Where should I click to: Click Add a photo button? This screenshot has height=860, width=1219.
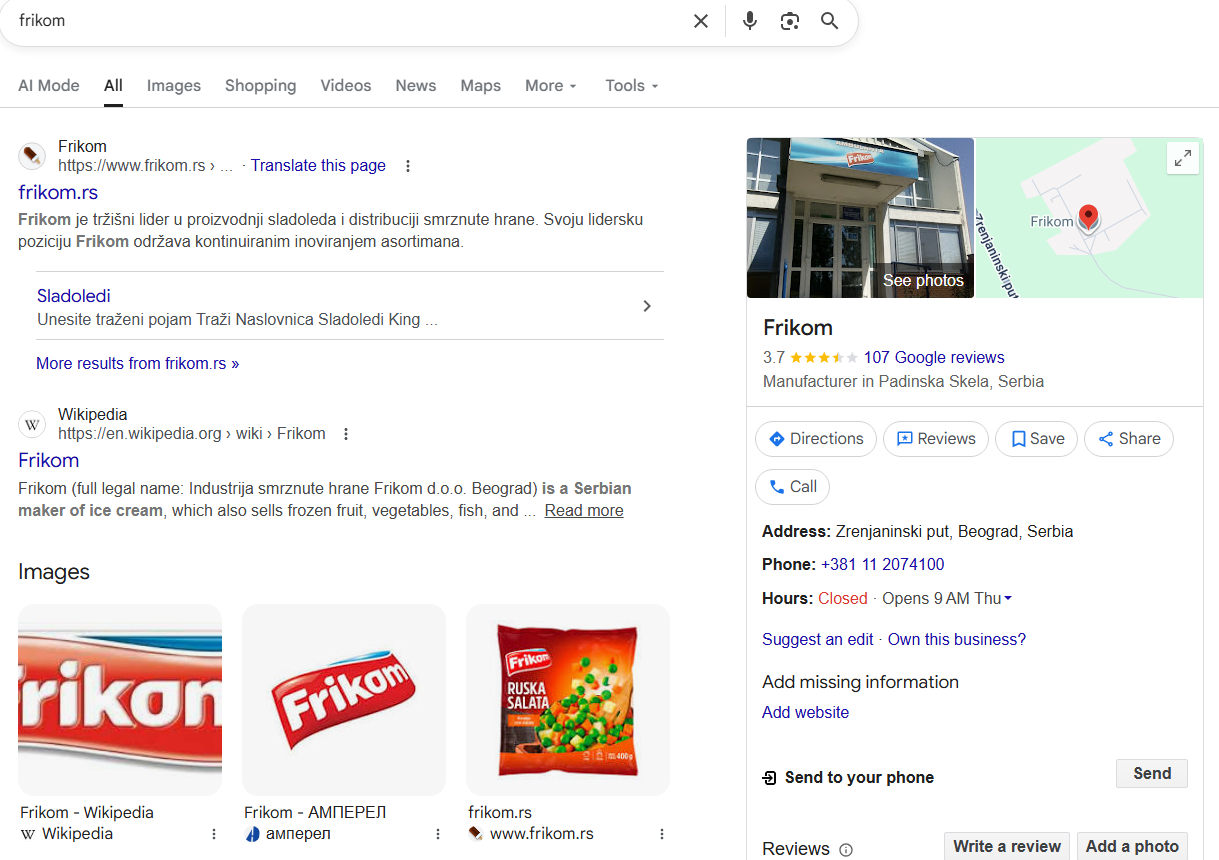(1133, 846)
